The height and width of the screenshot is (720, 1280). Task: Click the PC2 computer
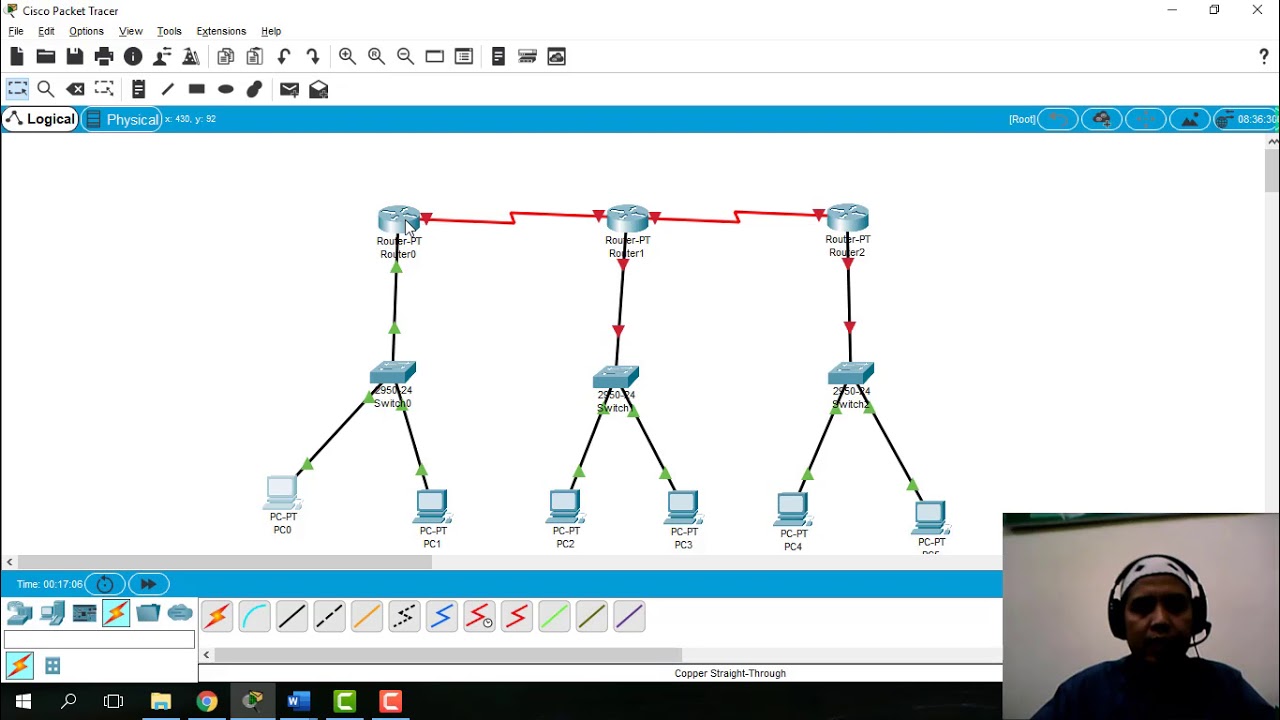click(x=565, y=506)
